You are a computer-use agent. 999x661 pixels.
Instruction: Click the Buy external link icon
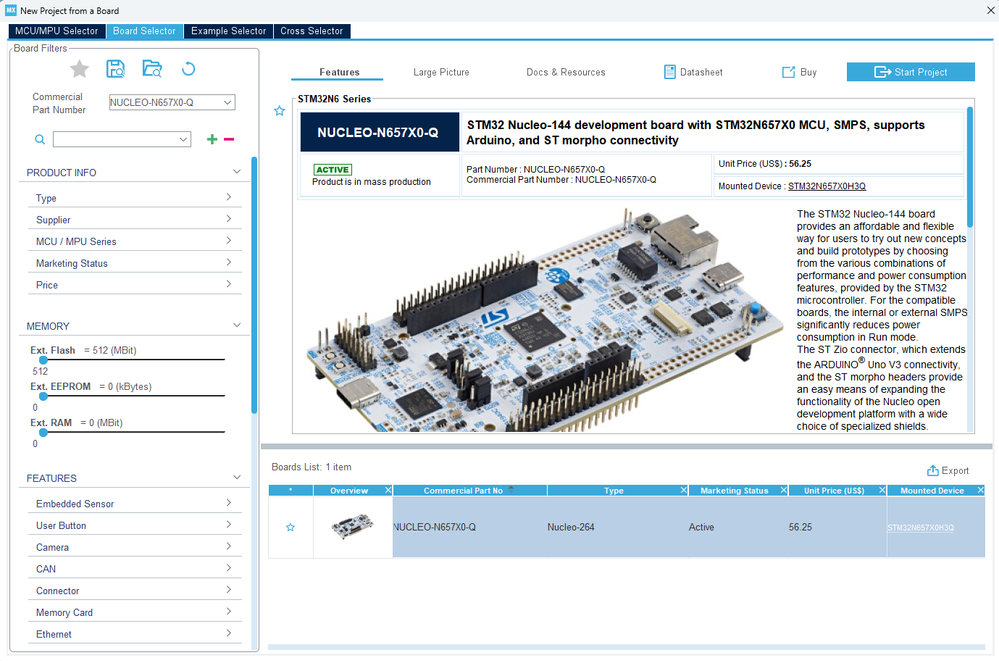point(788,72)
